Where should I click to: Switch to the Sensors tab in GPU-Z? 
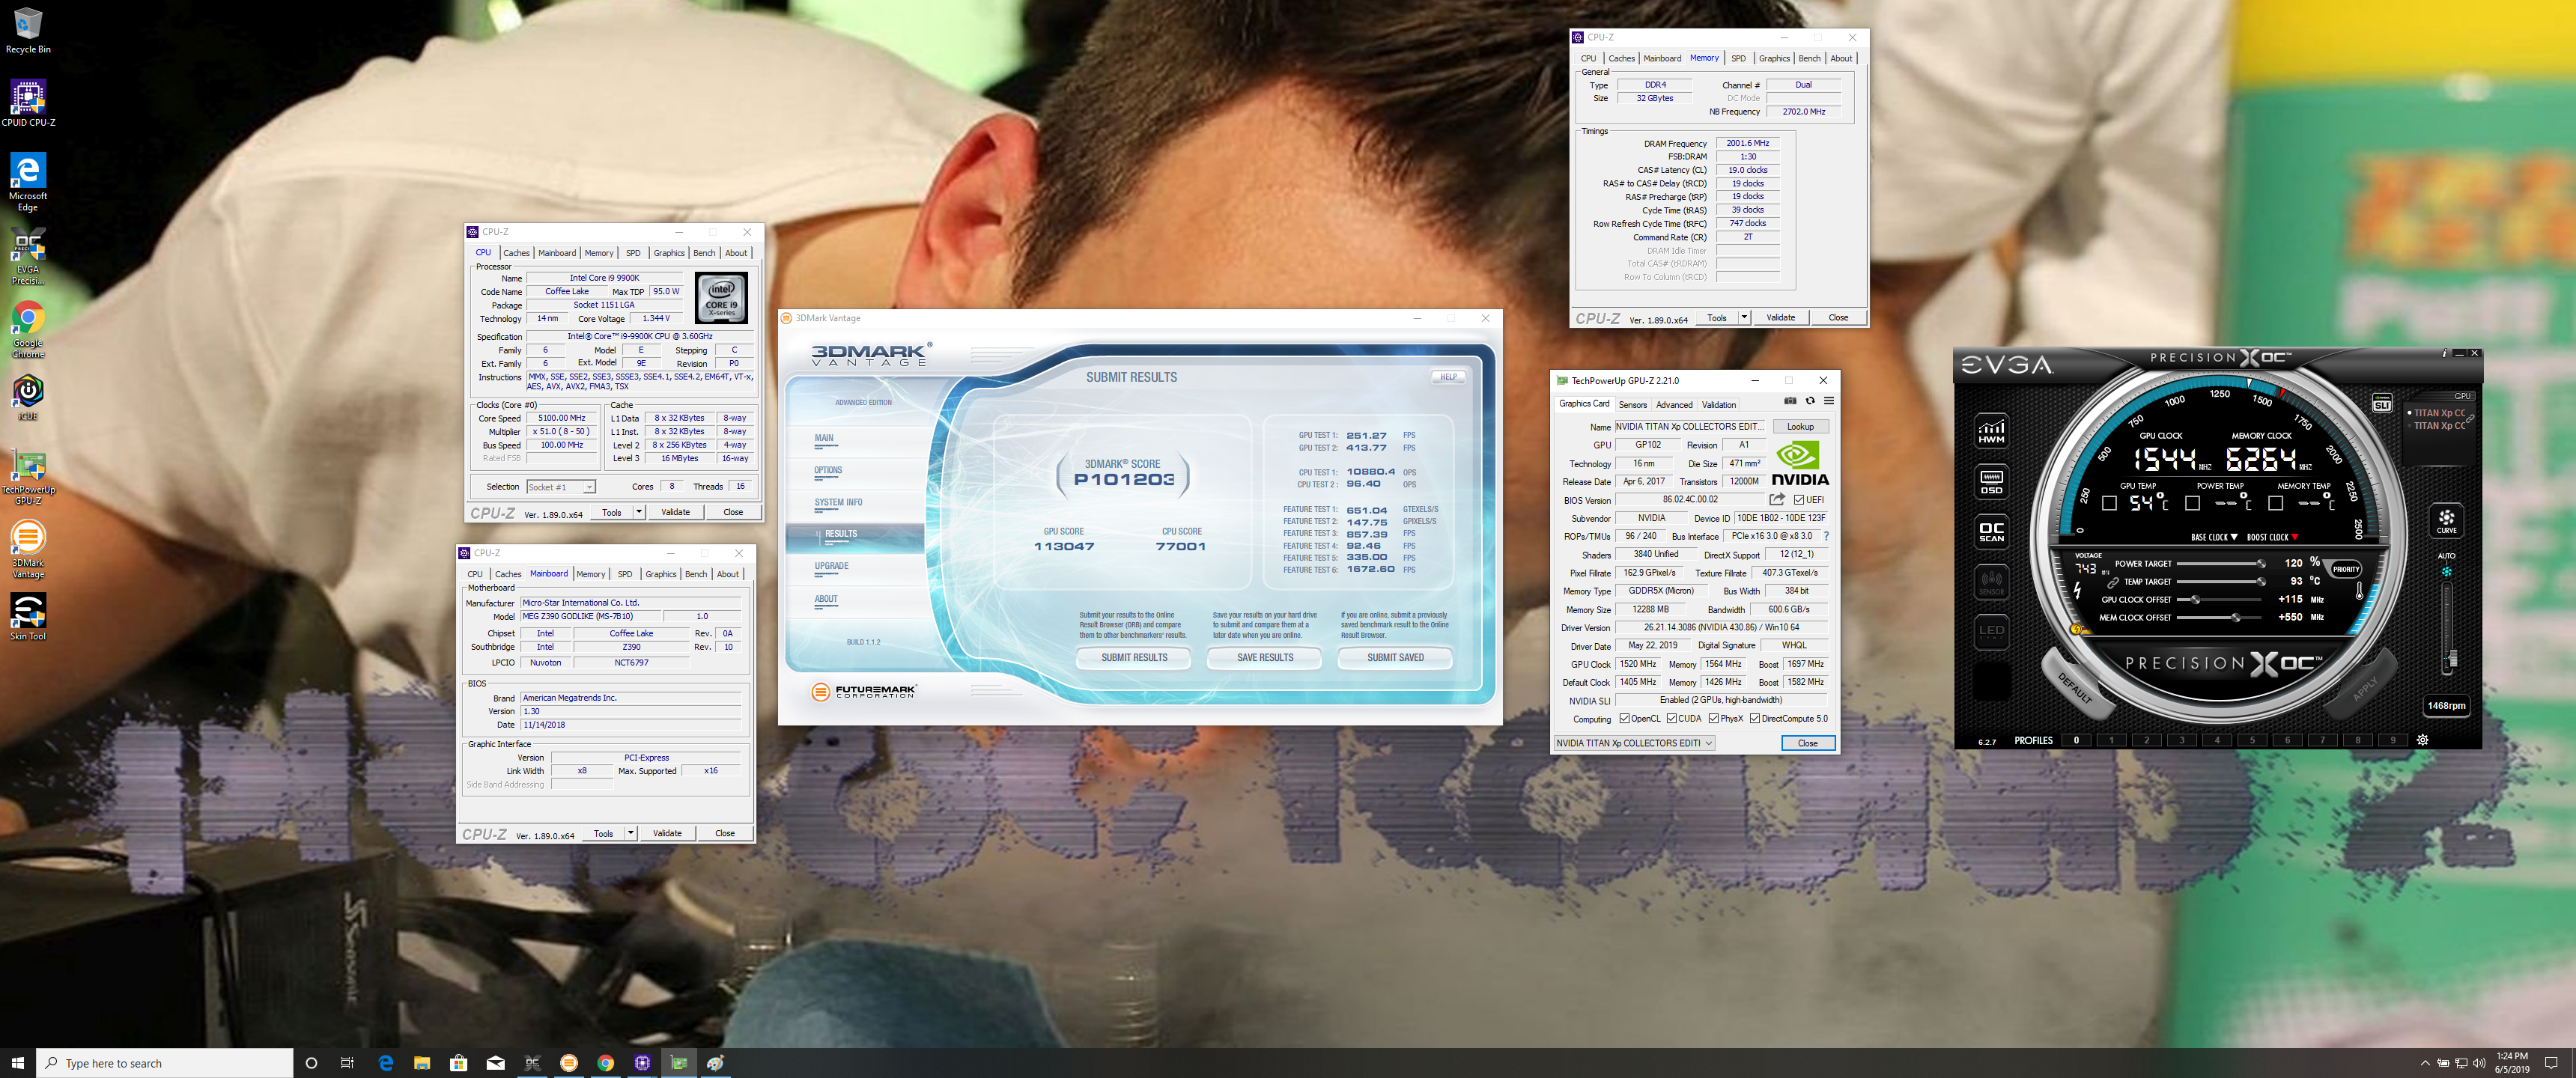pyautogui.click(x=1632, y=404)
